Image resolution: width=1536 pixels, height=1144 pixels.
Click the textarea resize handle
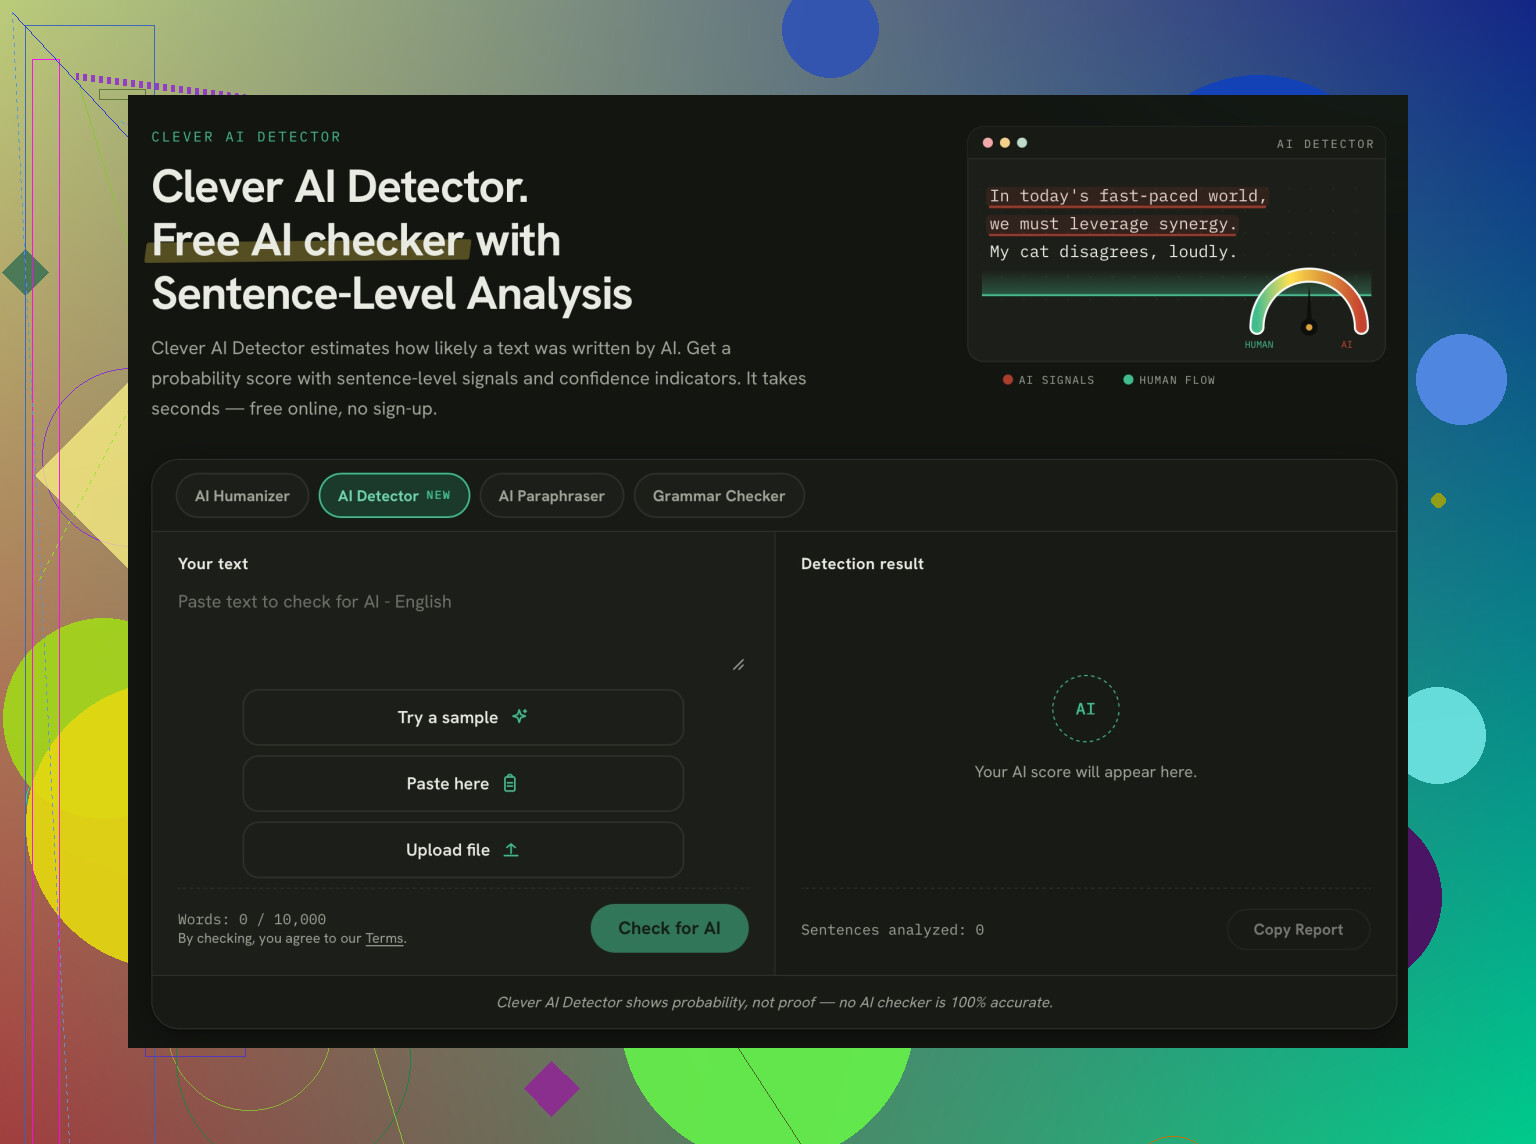pyautogui.click(x=738, y=665)
